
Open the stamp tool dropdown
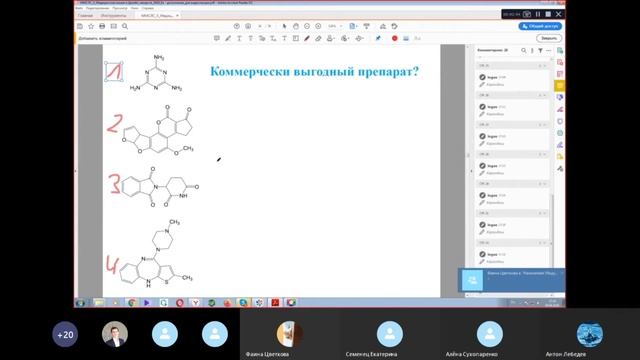pyautogui.click(x=331, y=38)
